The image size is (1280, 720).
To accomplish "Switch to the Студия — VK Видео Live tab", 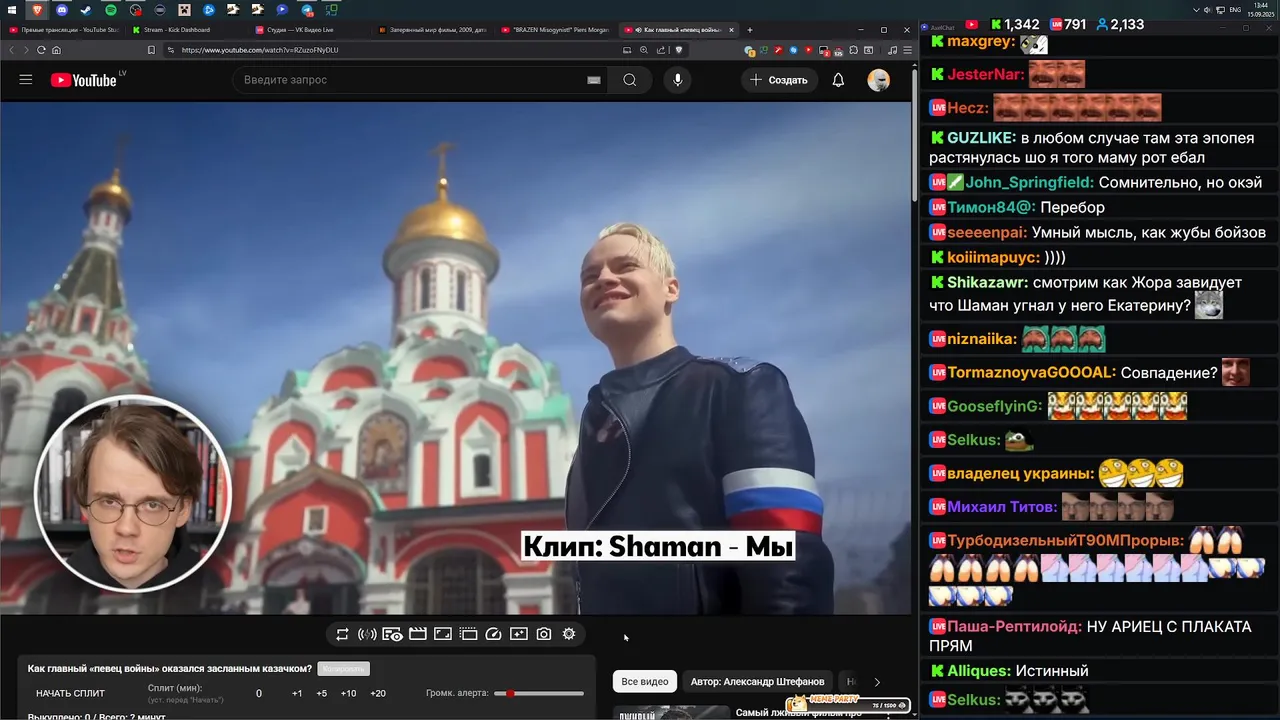I will click(x=300, y=30).
